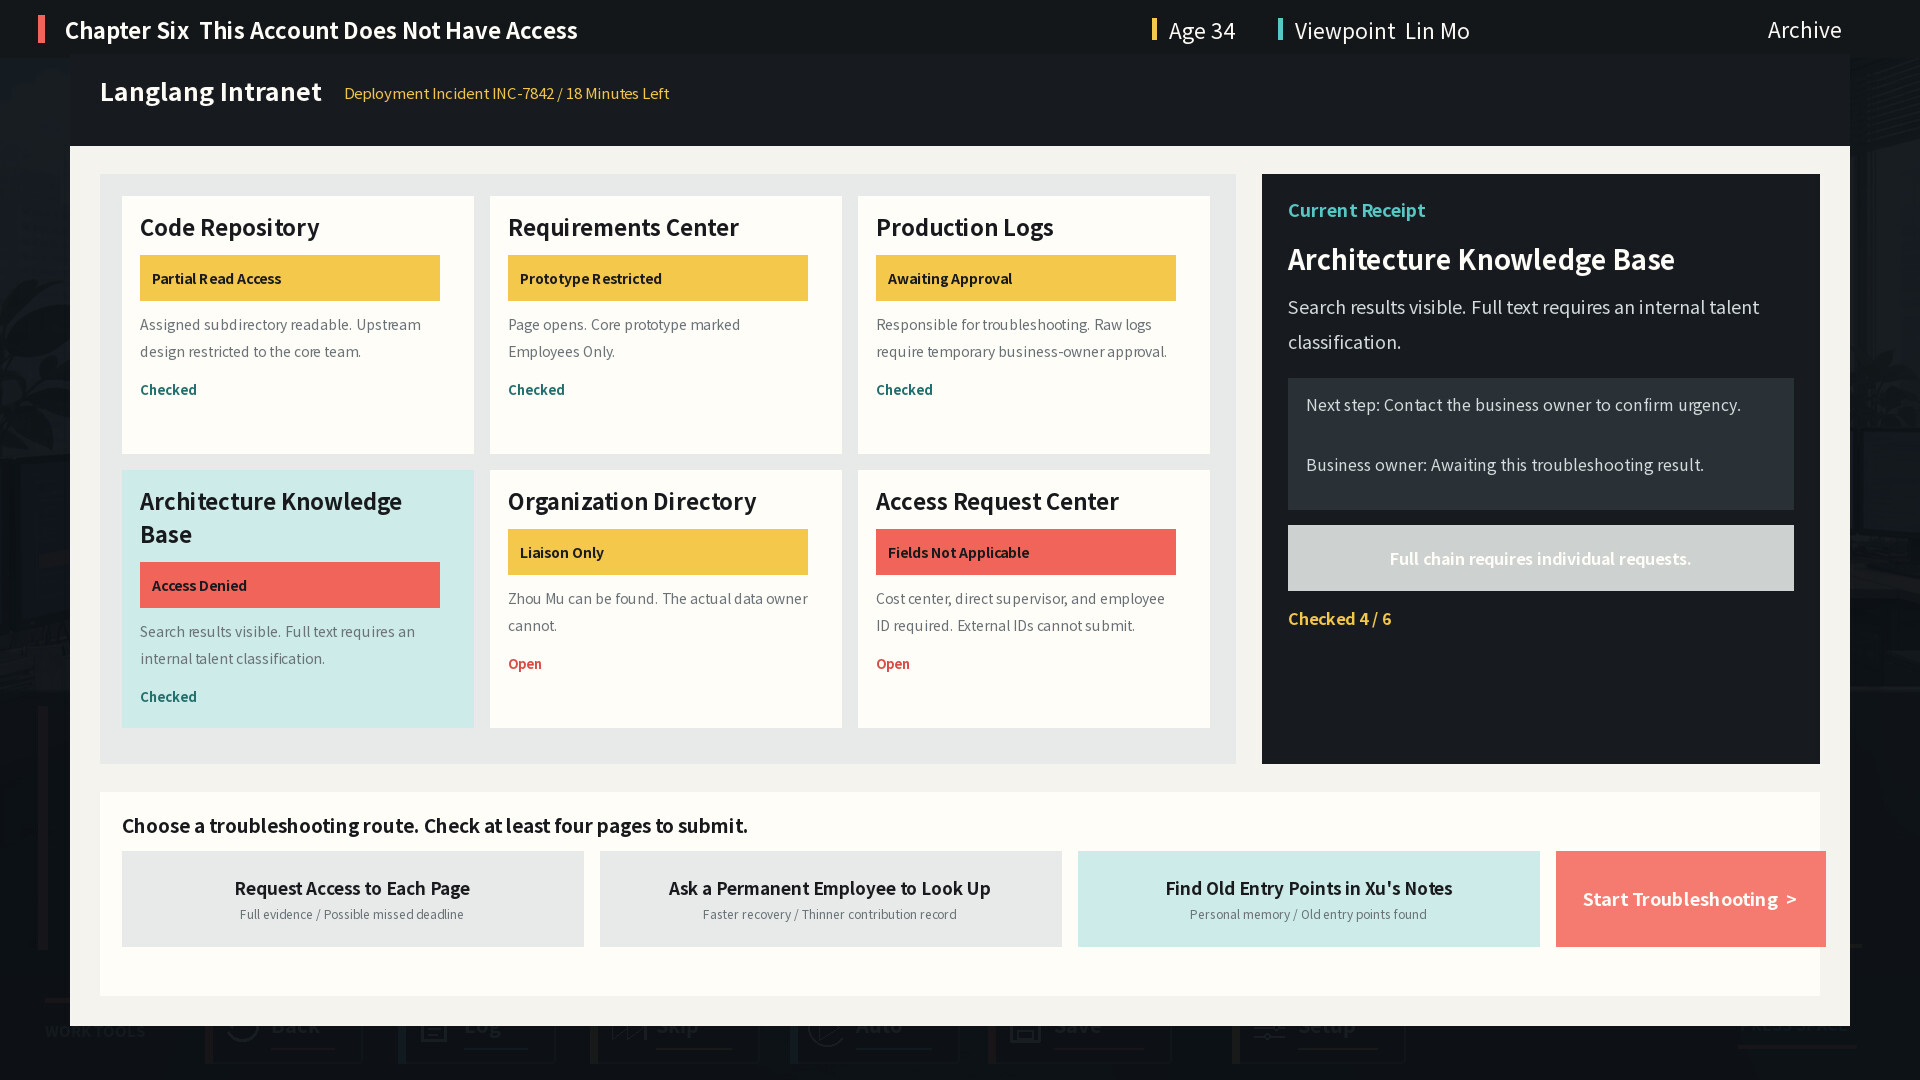Click Checked status under Production Logs
This screenshot has width=1920, height=1080.
pyautogui.click(x=904, y=390)
